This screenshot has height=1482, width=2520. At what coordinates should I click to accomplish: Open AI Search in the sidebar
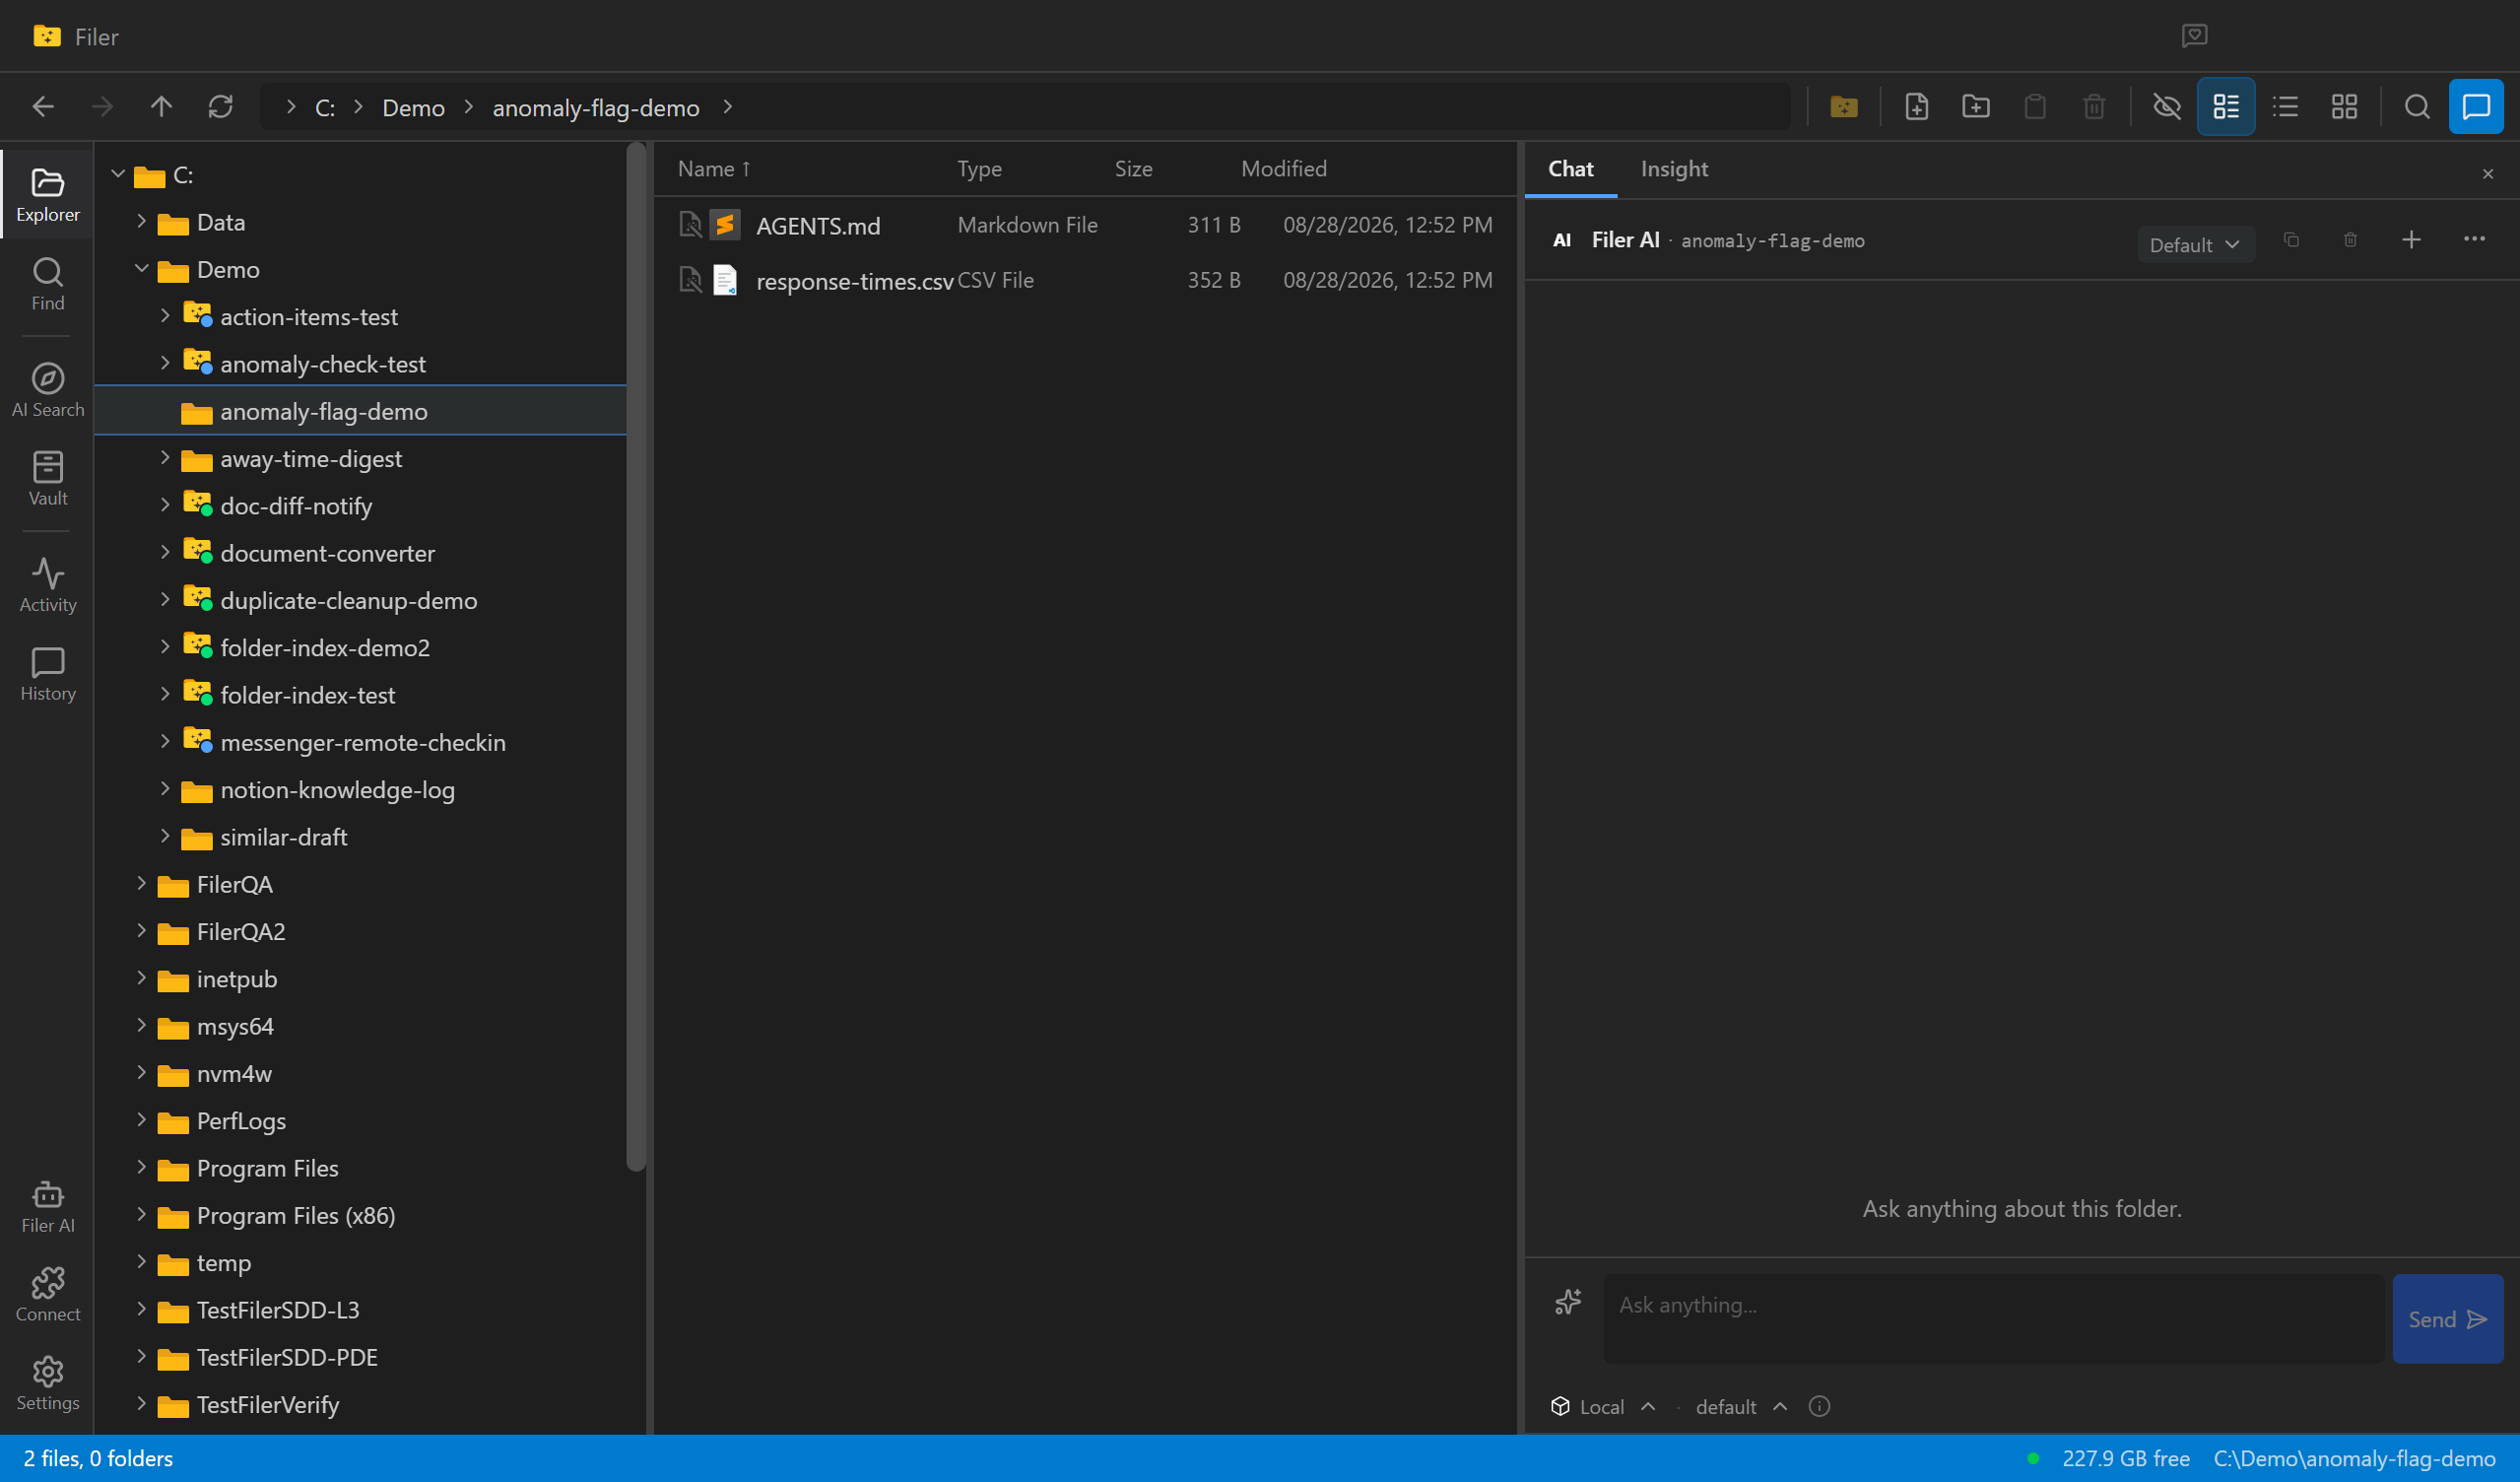point(48,390)
